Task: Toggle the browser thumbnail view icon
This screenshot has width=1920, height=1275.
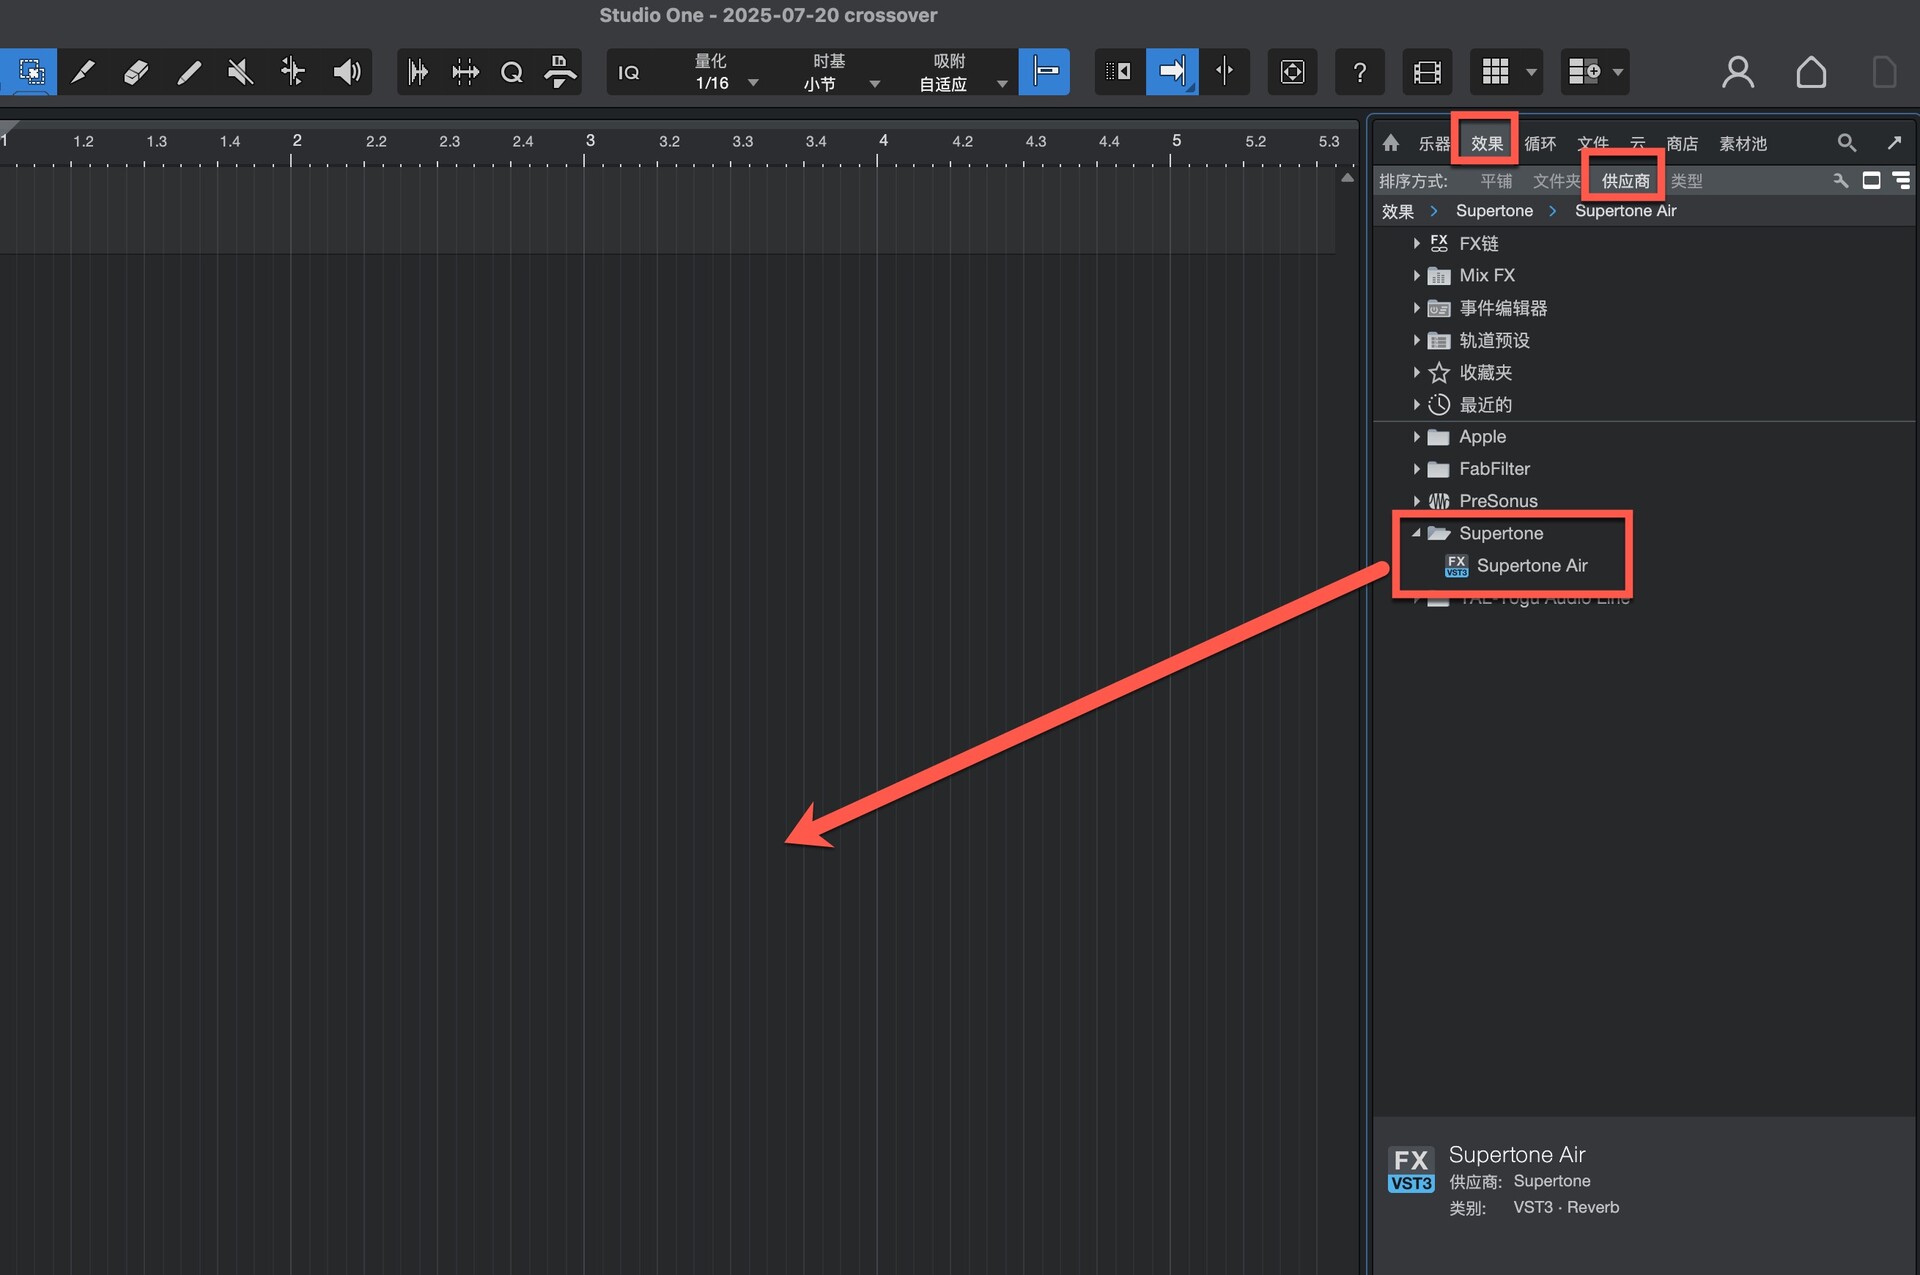Action: click(1871, 180)
